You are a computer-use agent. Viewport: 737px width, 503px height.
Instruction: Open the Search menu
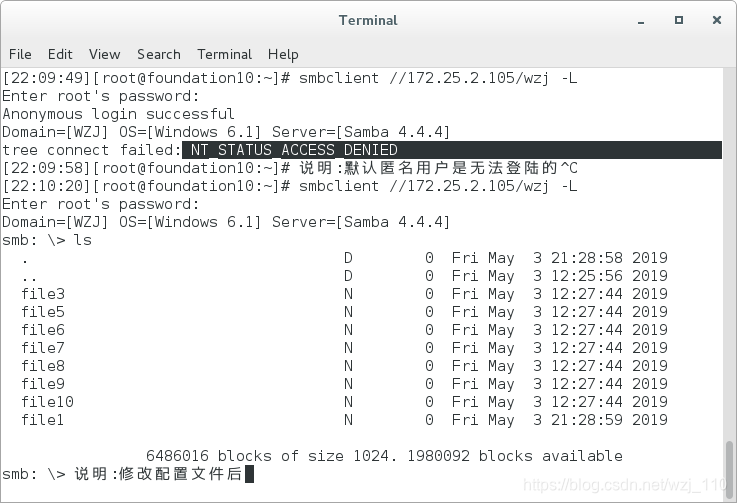click(159, 55)
